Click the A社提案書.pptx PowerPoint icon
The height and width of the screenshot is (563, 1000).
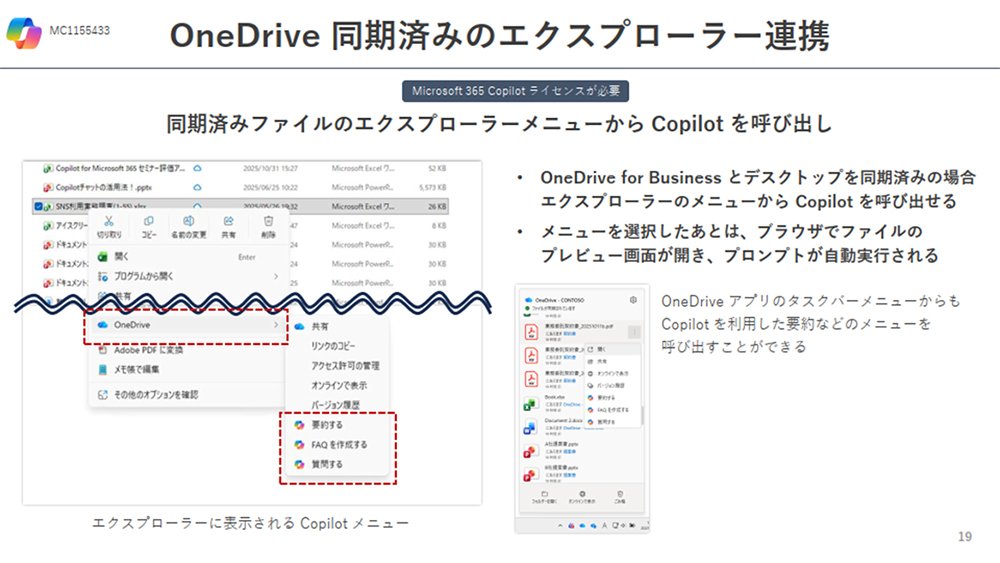click(x=529, y=451)
